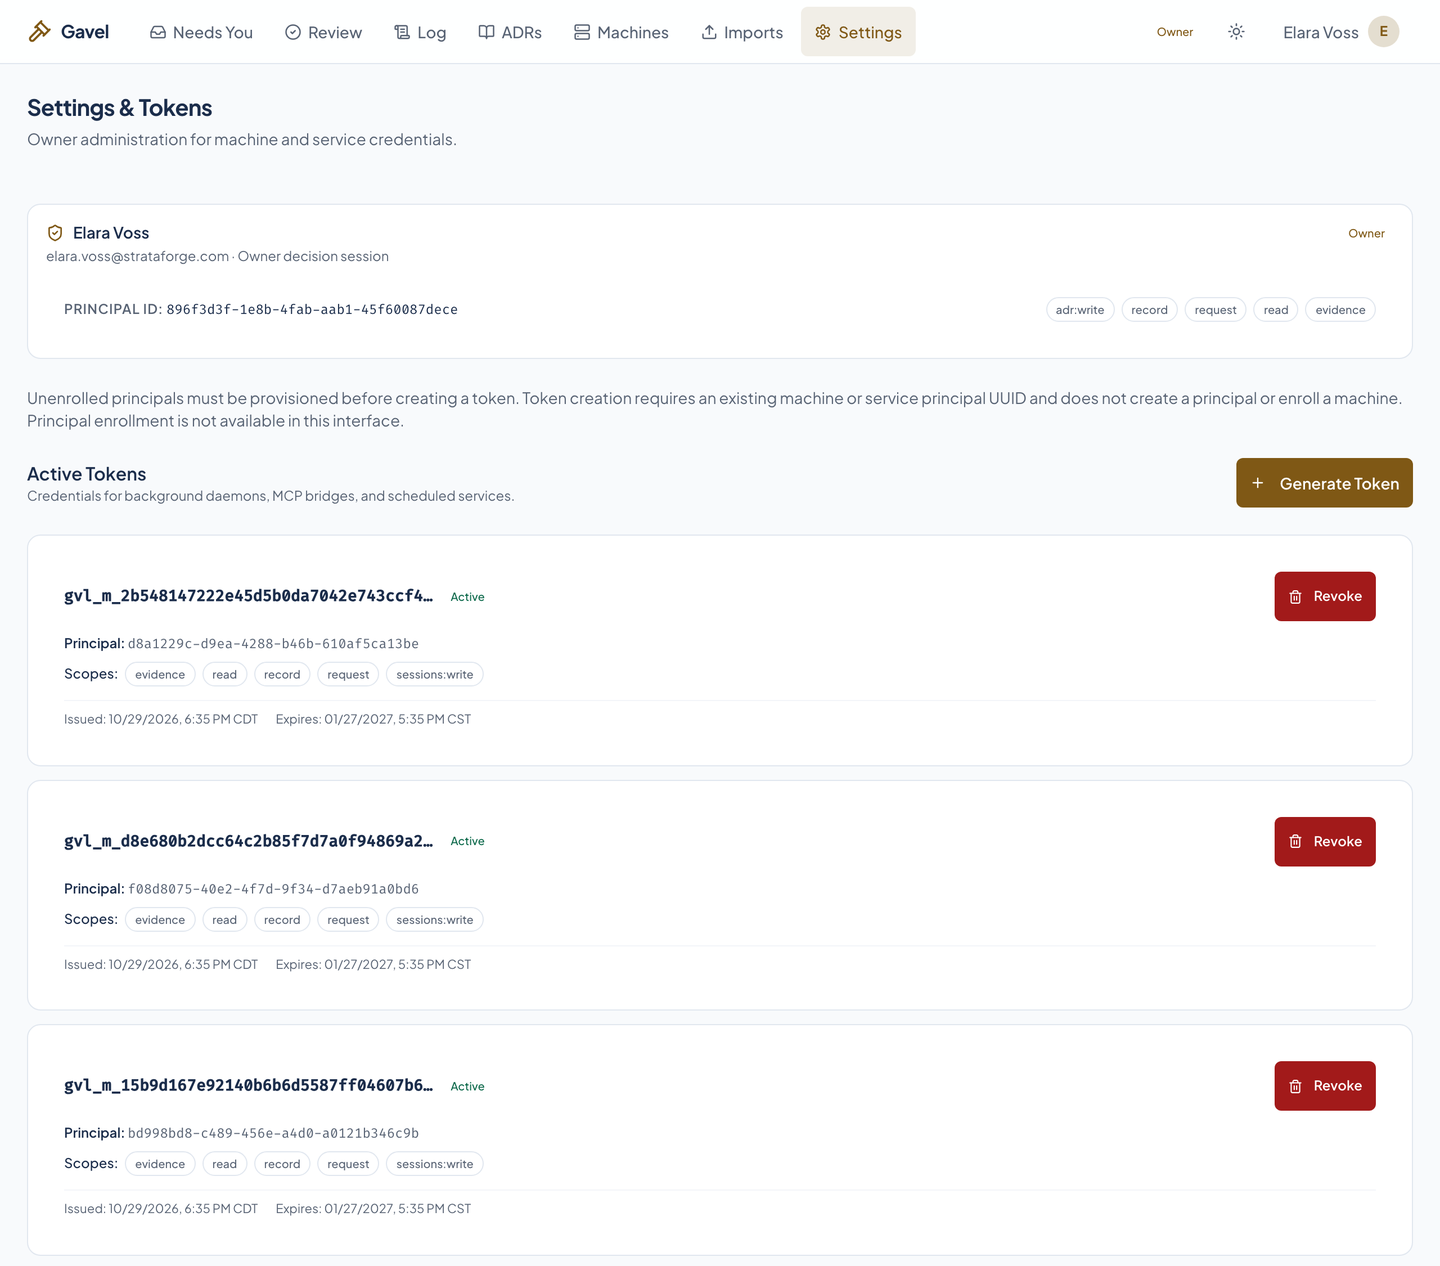
Task: Go to the ADRs tab
Action: tap(510, 32)
